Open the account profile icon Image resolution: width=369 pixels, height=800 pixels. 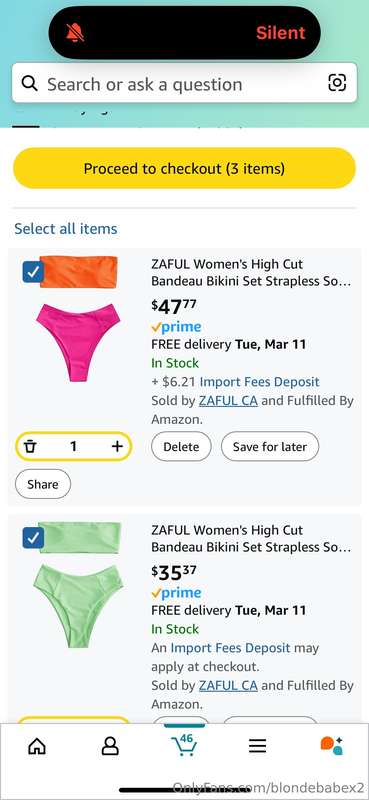[x=110, y=747]
